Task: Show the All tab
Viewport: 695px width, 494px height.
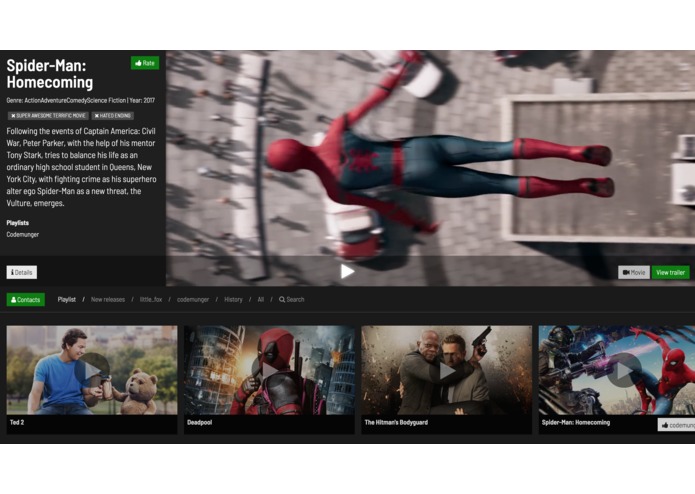Action: [x=261, y=300]
